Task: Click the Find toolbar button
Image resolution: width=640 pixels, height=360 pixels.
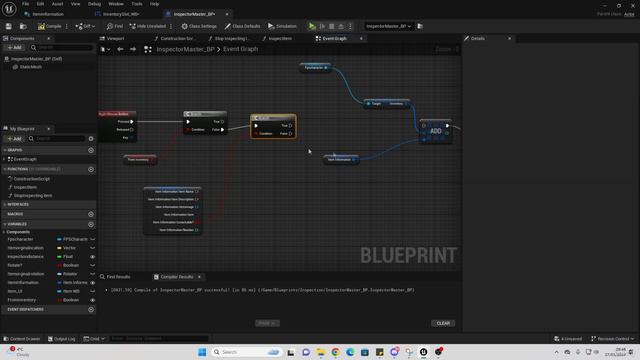Action: coord(115,26)
